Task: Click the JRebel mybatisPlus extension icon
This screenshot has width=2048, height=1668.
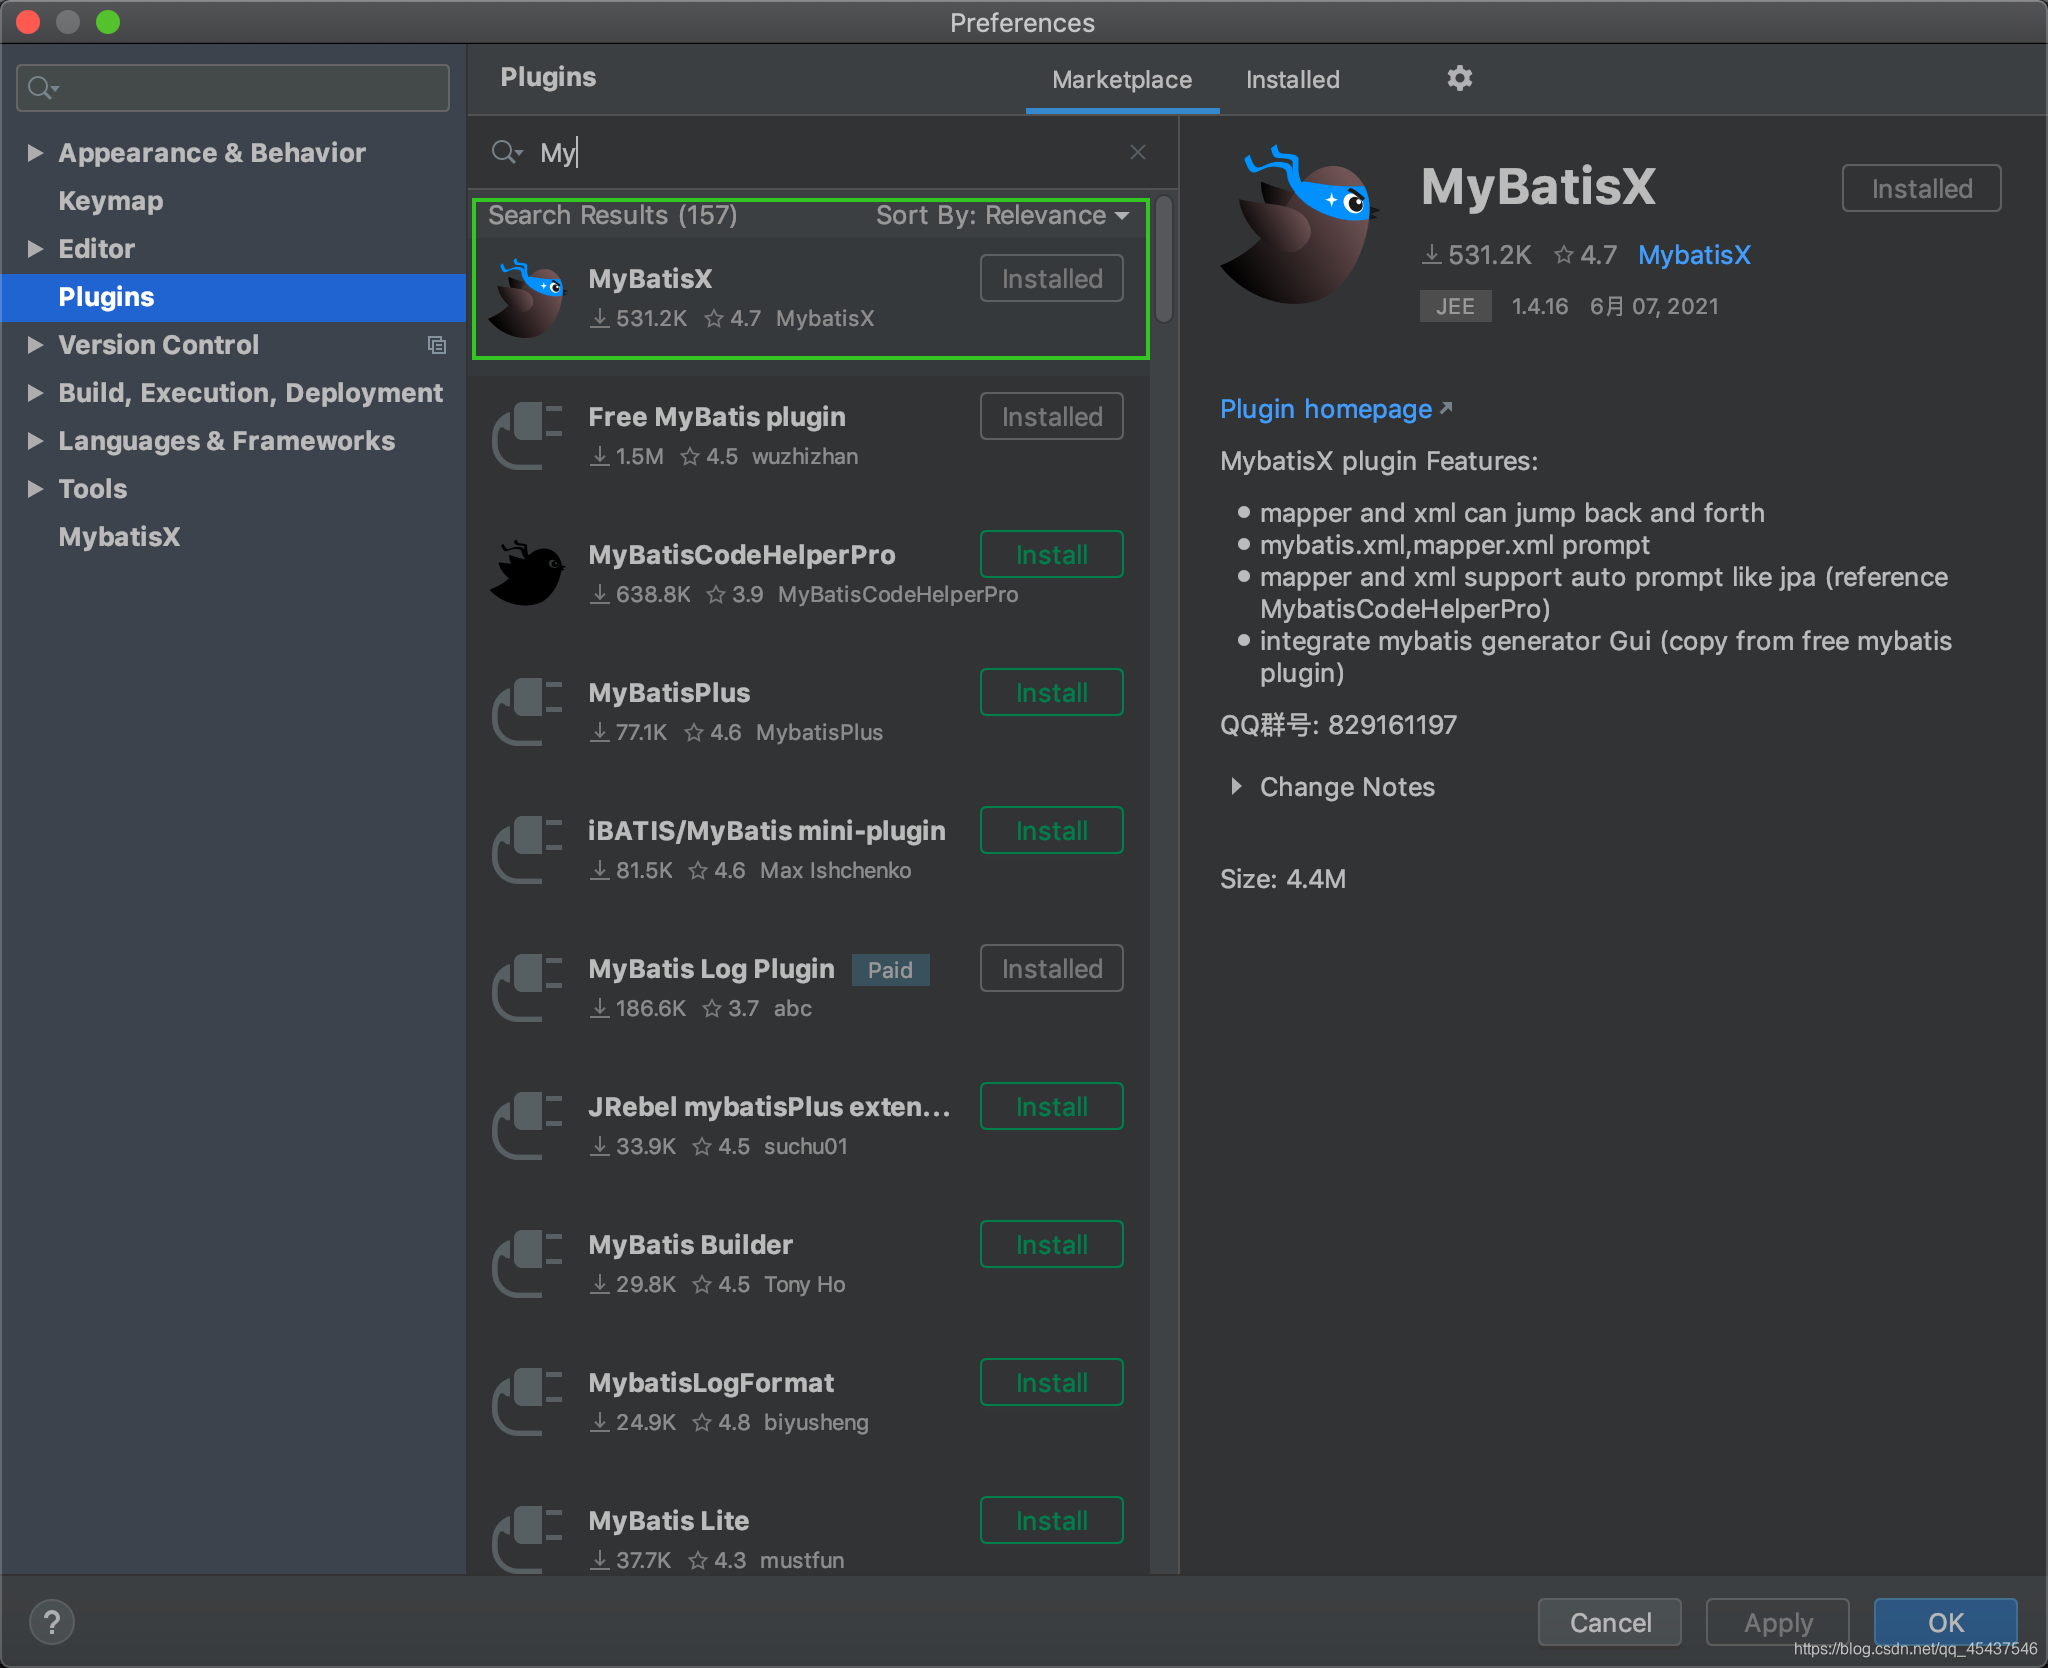Action: pos(528,1126)
